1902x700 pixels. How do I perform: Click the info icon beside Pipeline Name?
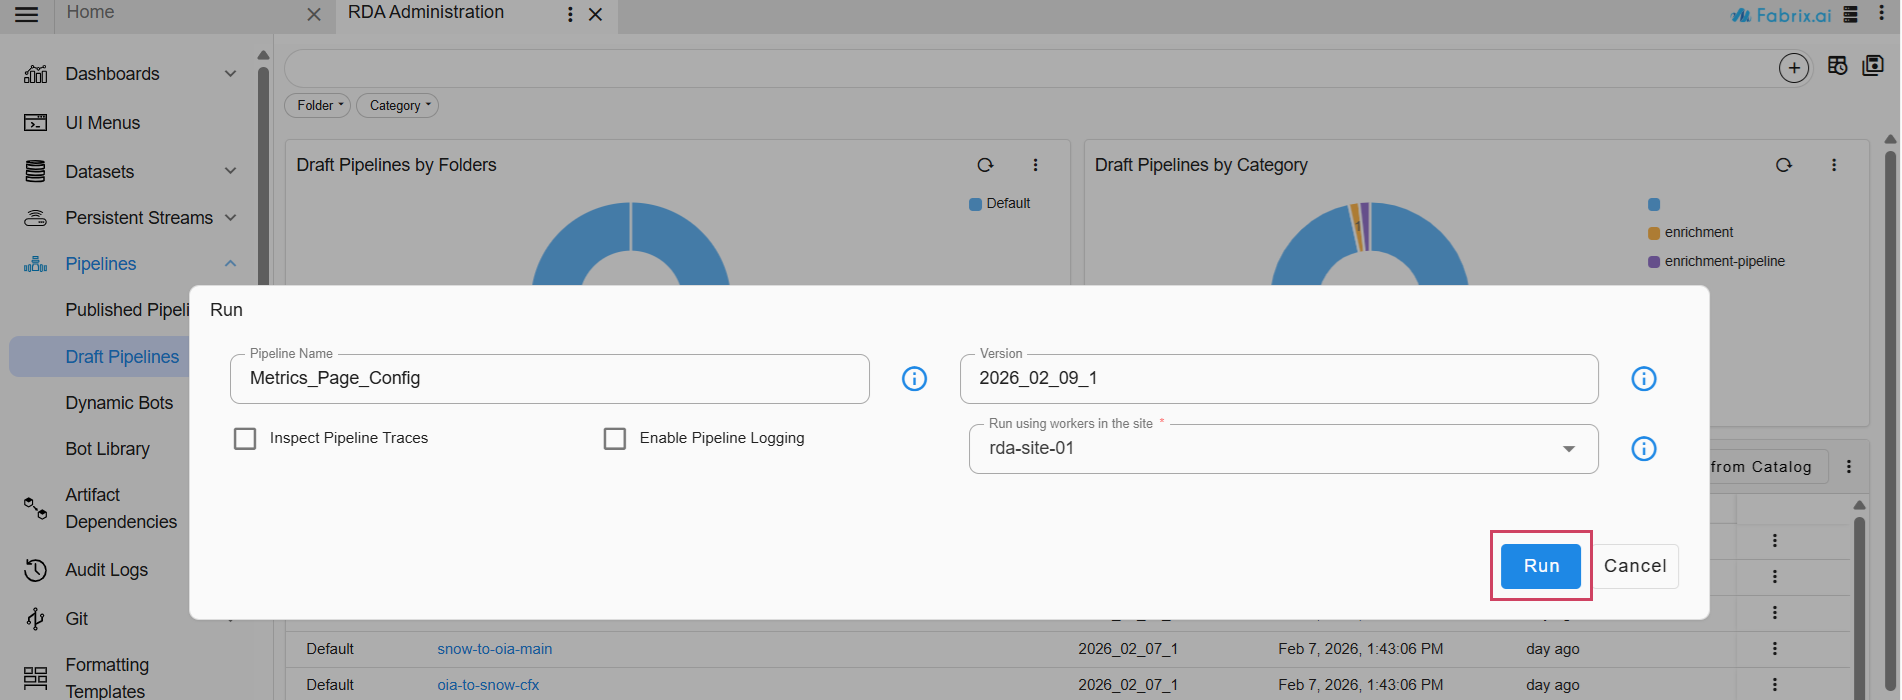[914, 379]
